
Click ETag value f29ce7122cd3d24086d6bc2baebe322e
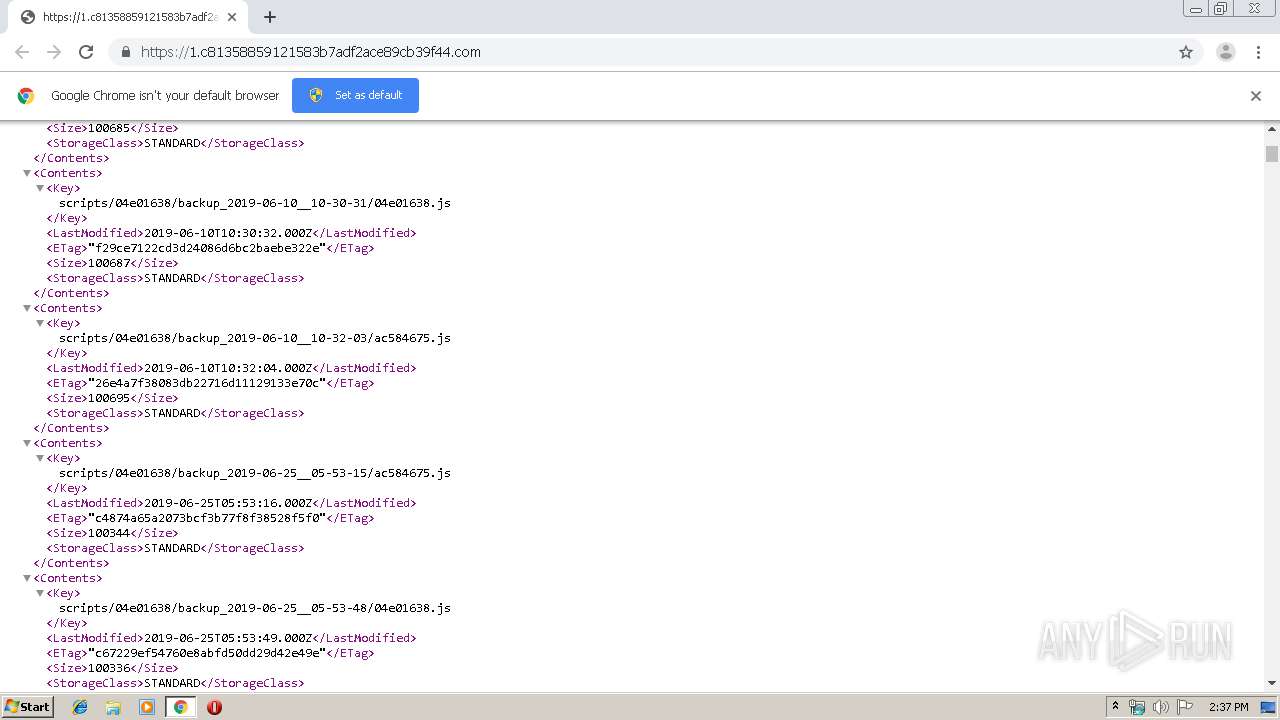207,248
